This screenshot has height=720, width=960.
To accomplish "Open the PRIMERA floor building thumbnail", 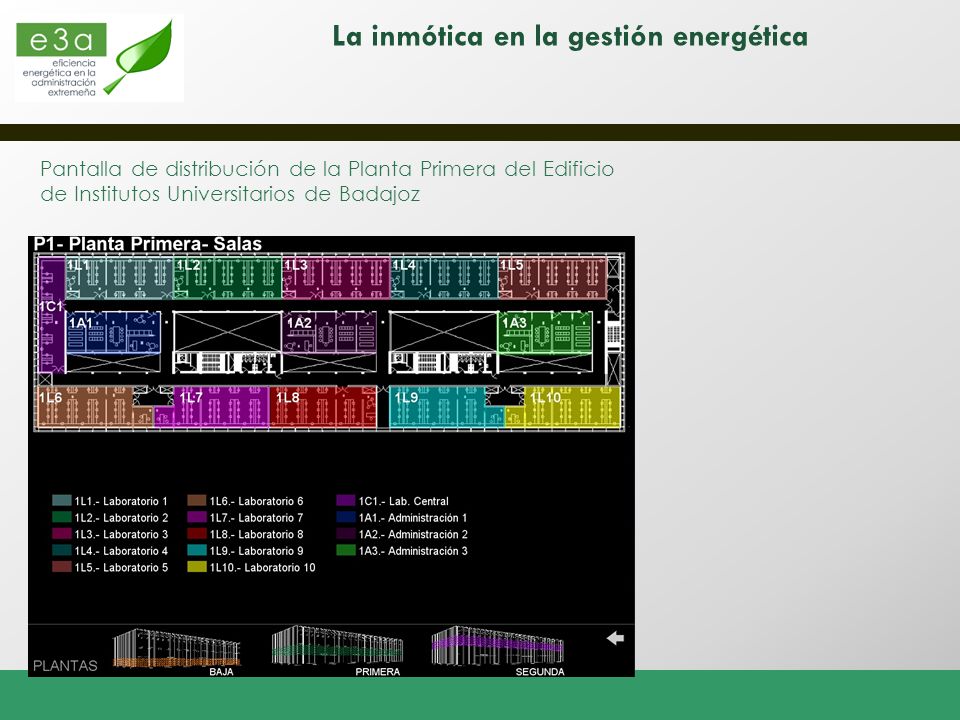I will 337,647.
